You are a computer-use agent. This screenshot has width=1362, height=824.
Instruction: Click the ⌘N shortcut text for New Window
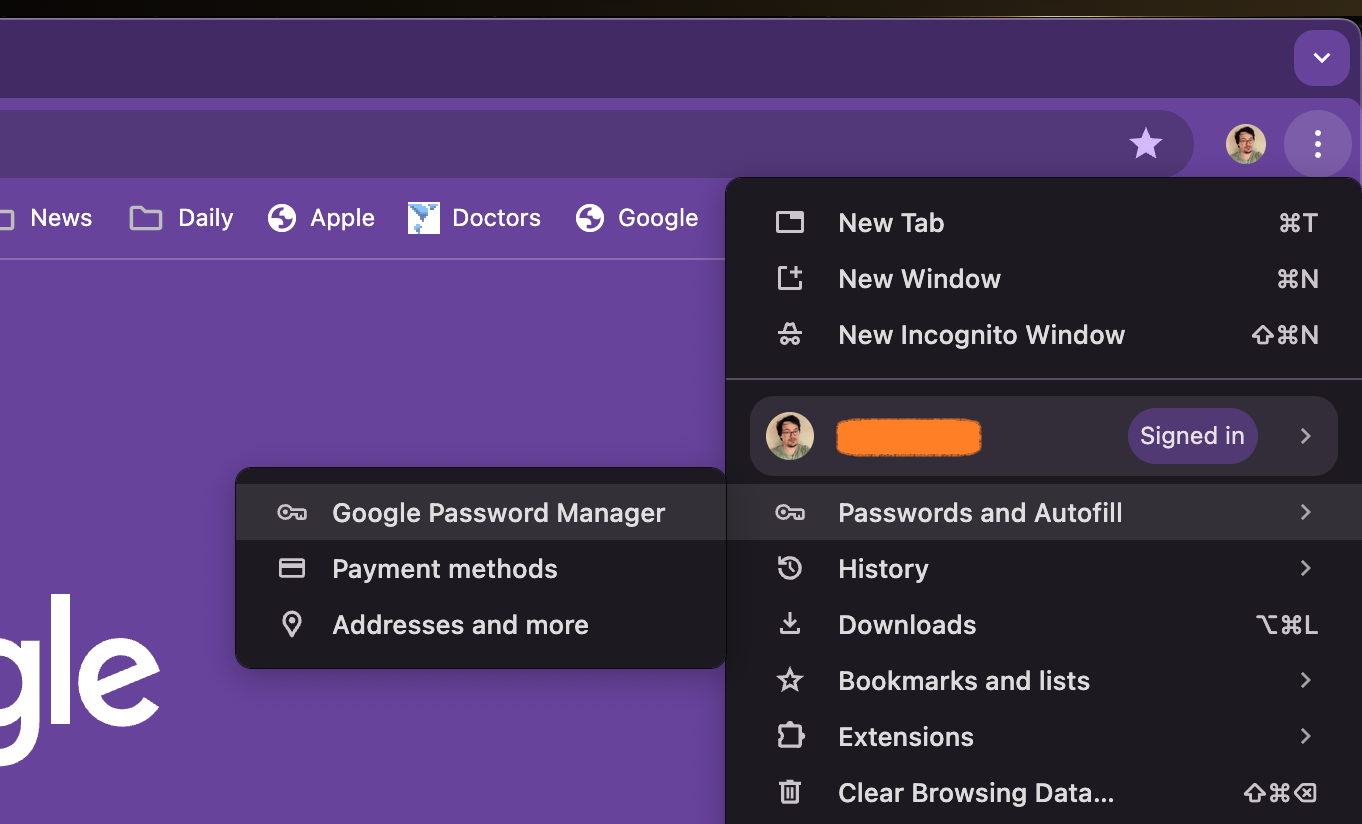[1298, 279]
